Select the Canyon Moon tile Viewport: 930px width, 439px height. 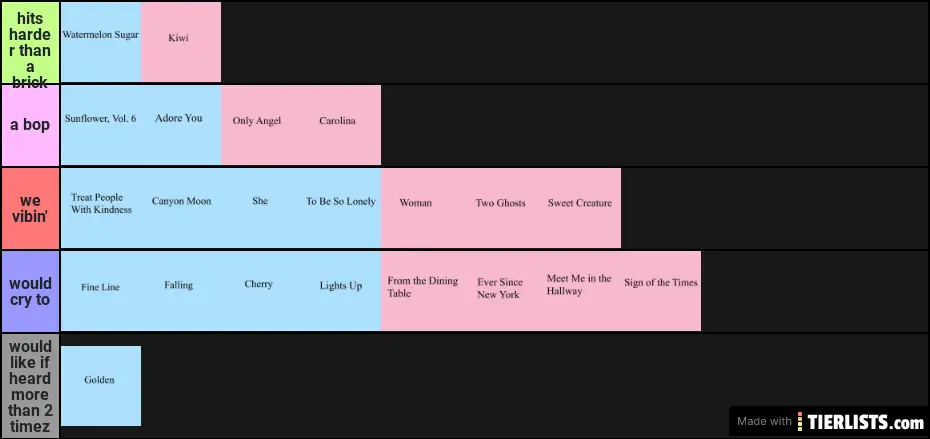click(181, 207)
